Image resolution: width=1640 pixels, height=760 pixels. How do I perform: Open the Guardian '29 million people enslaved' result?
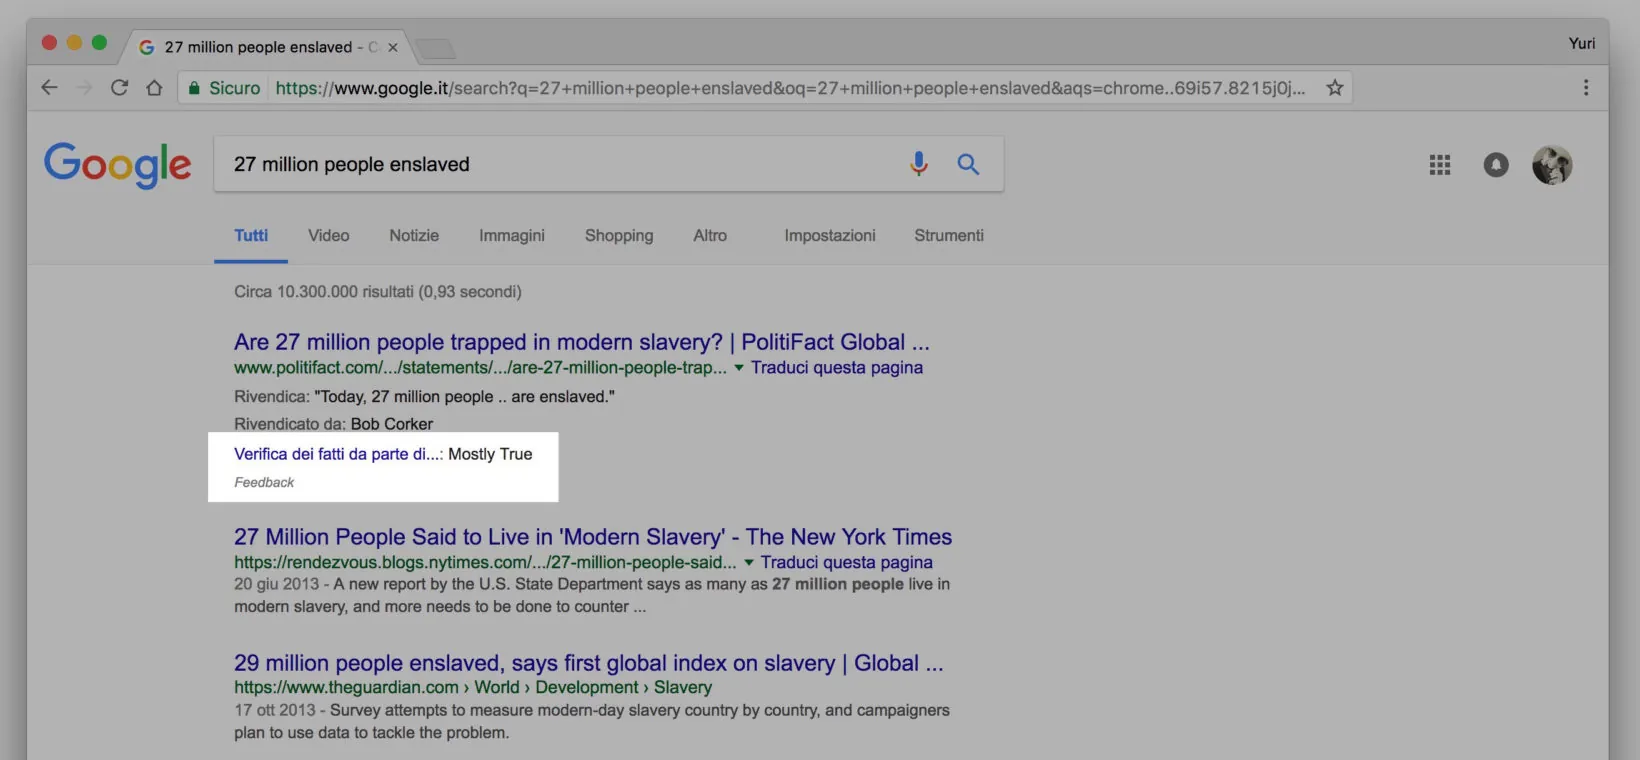589,663
